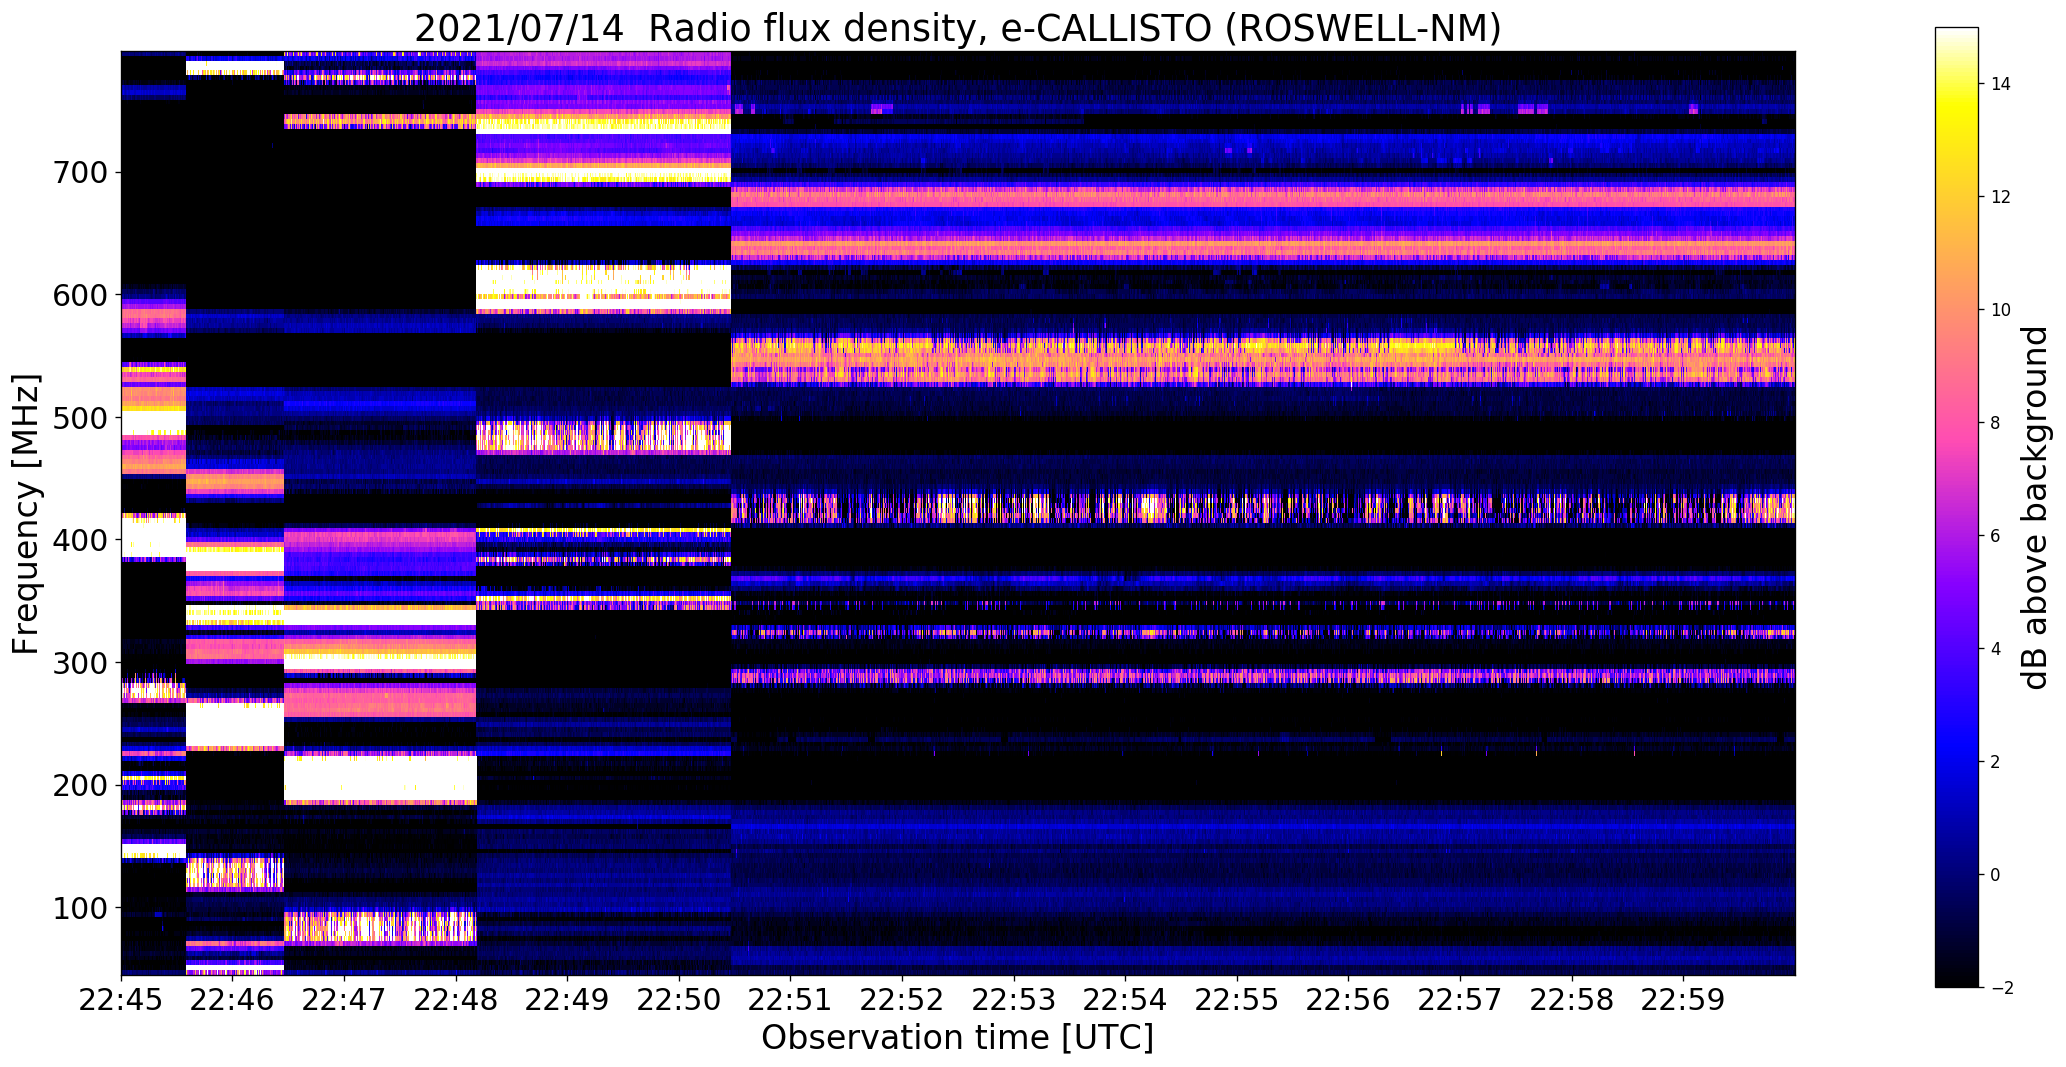
Task: Click the 200 MHz frequency tick label
Action: coord(78,785)
